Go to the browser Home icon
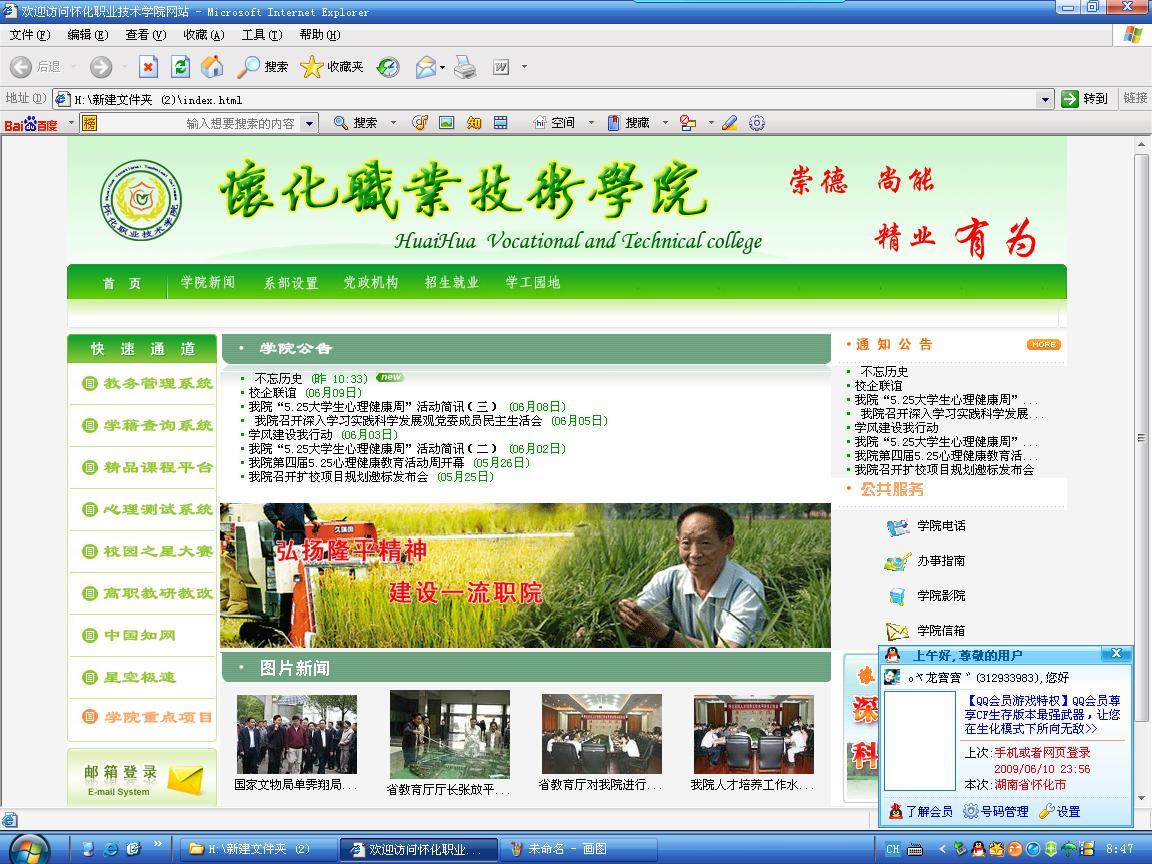This screenshot has width=1152, height=864. (212, 67)
